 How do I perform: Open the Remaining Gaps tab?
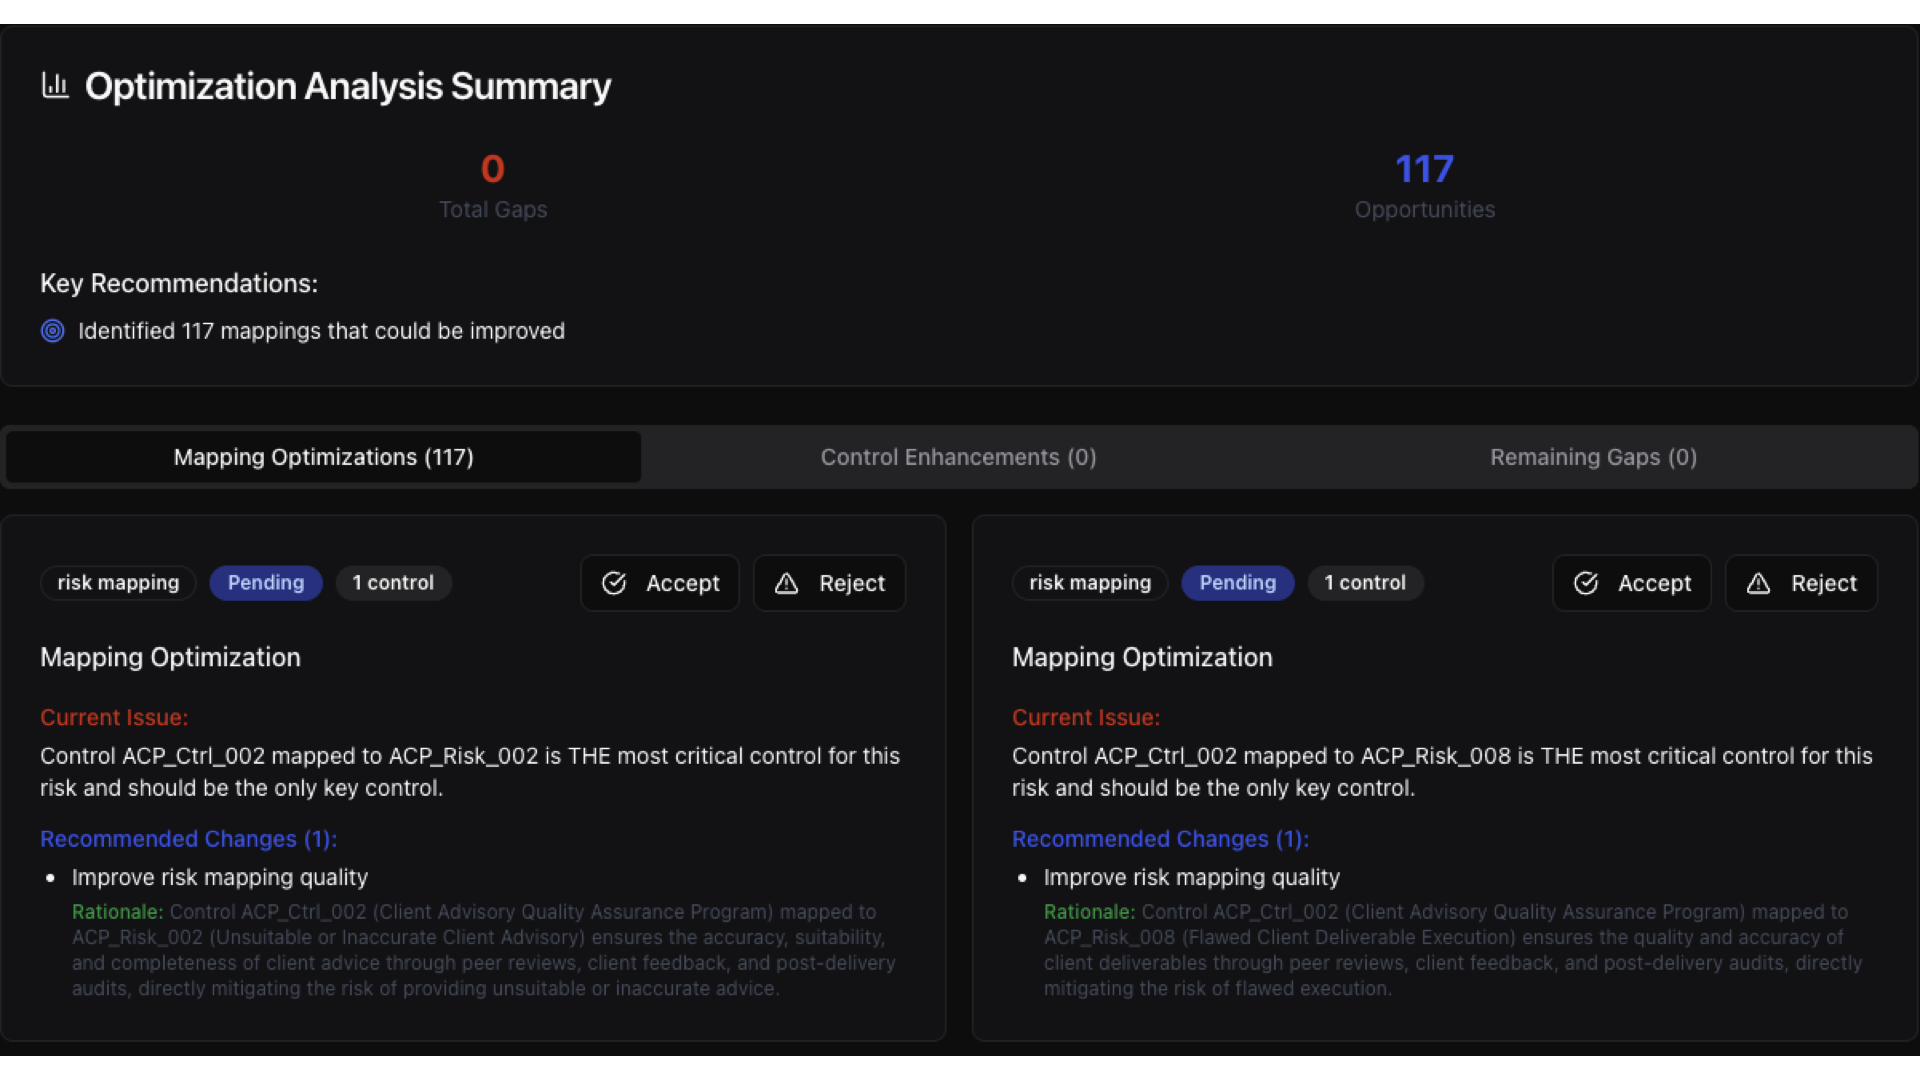click(x=1592, y=457)
